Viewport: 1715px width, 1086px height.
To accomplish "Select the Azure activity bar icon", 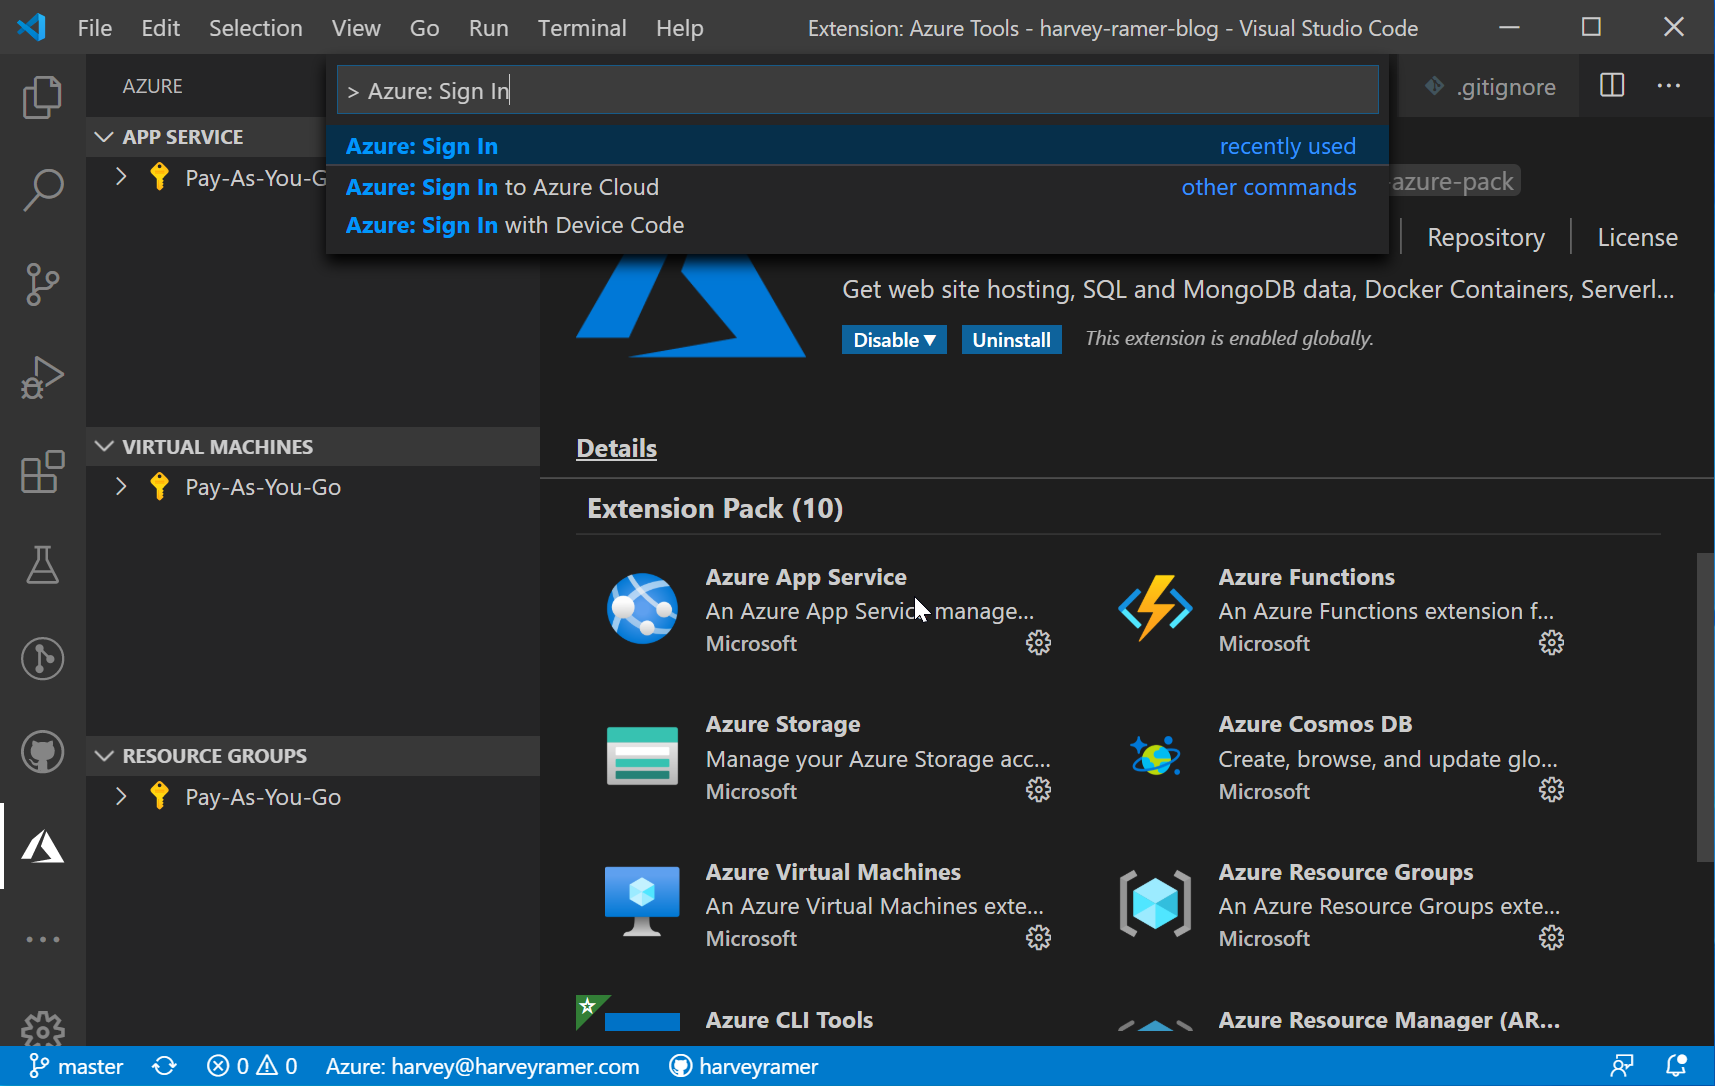I will coord(42,846).
